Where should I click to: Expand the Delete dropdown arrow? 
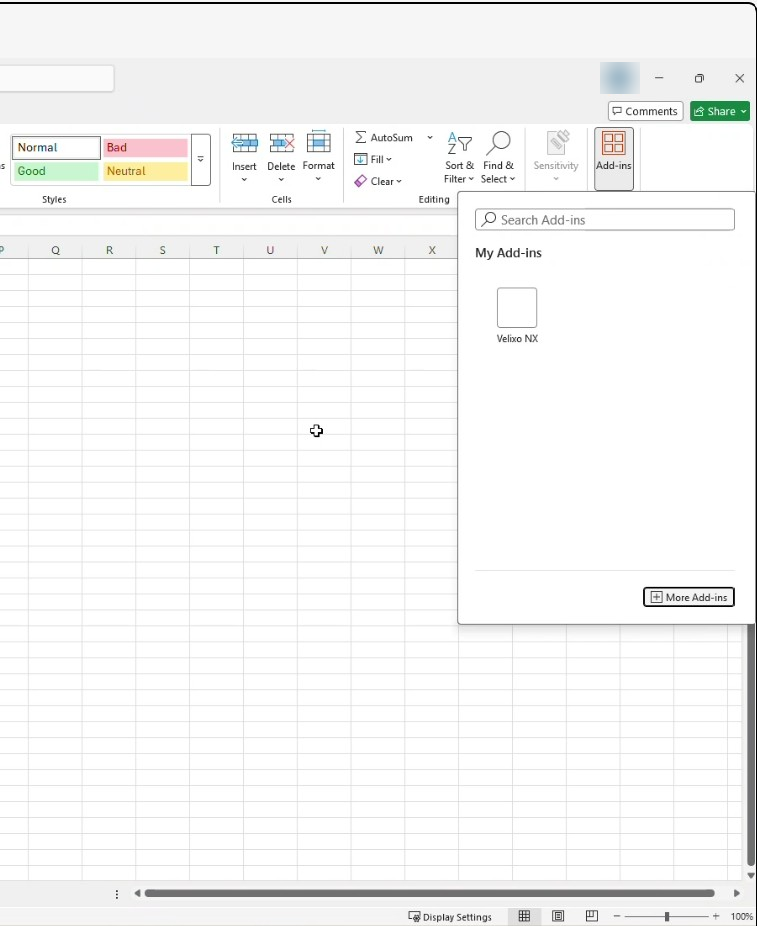tap(281, 180)
